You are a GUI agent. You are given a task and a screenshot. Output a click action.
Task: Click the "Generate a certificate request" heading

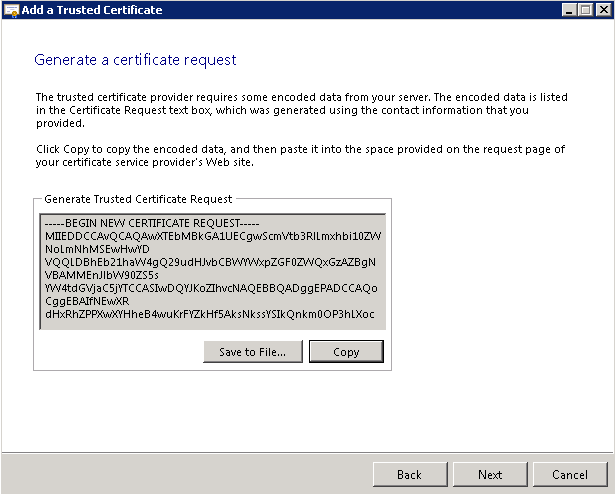[x=135, y=60]
